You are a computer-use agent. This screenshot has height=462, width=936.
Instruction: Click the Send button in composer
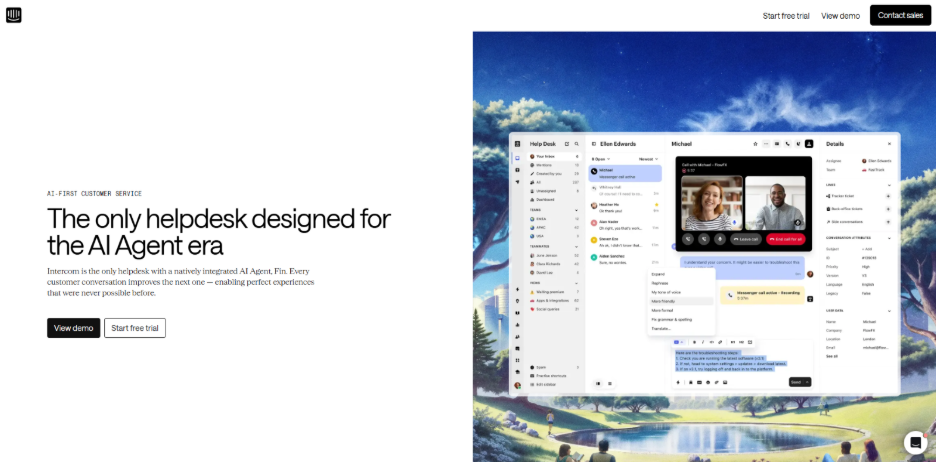pos(796,382)
